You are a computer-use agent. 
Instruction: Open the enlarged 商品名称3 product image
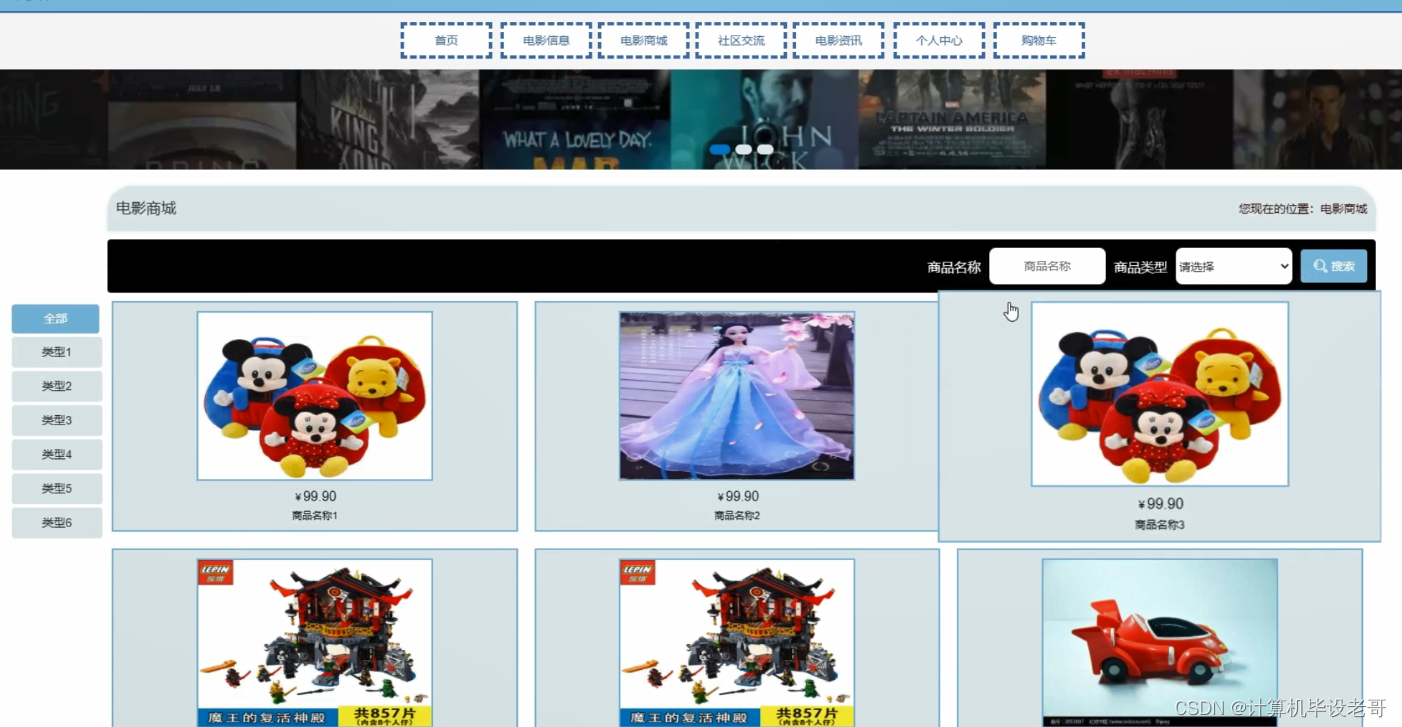coord(1160,394)
